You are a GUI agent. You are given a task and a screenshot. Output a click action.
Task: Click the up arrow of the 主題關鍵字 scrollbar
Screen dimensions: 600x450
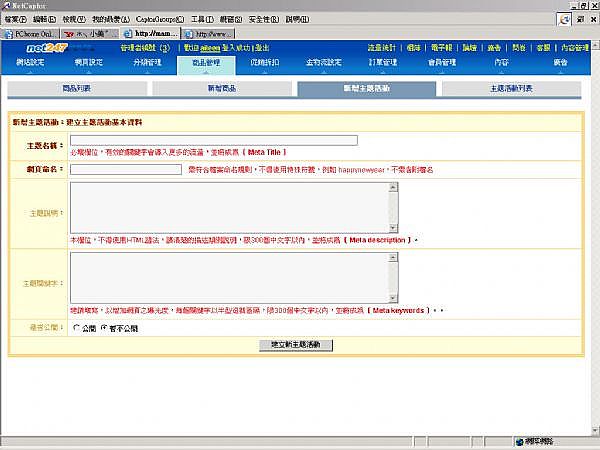[393, 258]
